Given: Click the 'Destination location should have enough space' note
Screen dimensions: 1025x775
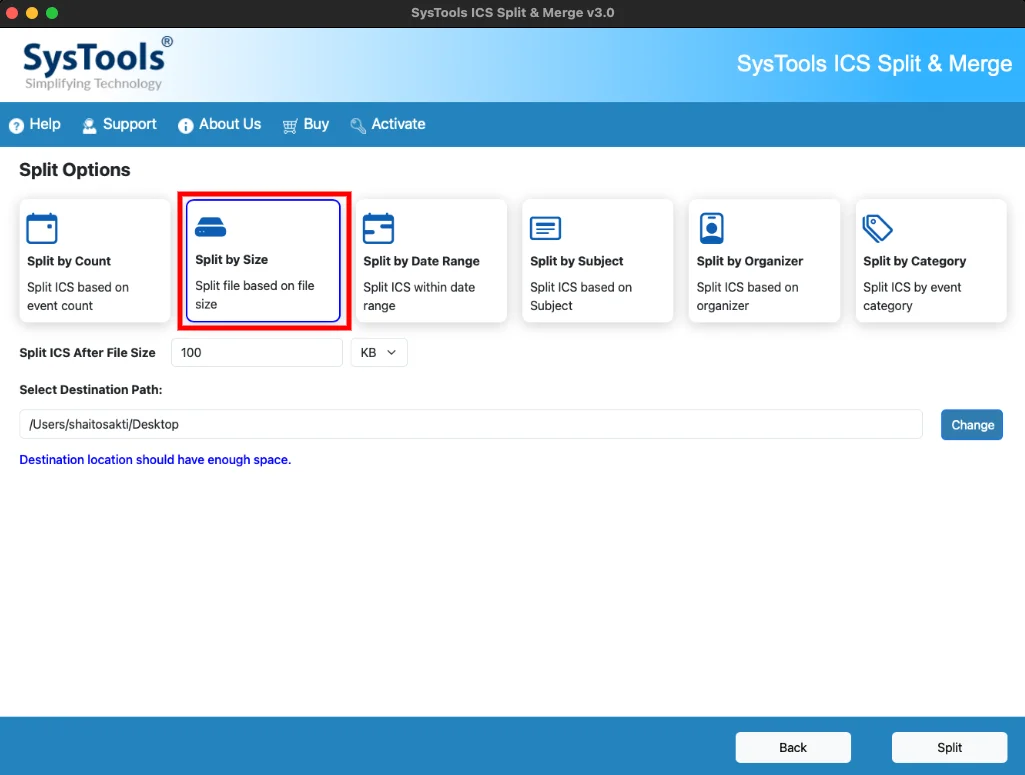Looking at the screenshot, I should tap(156, 459).
